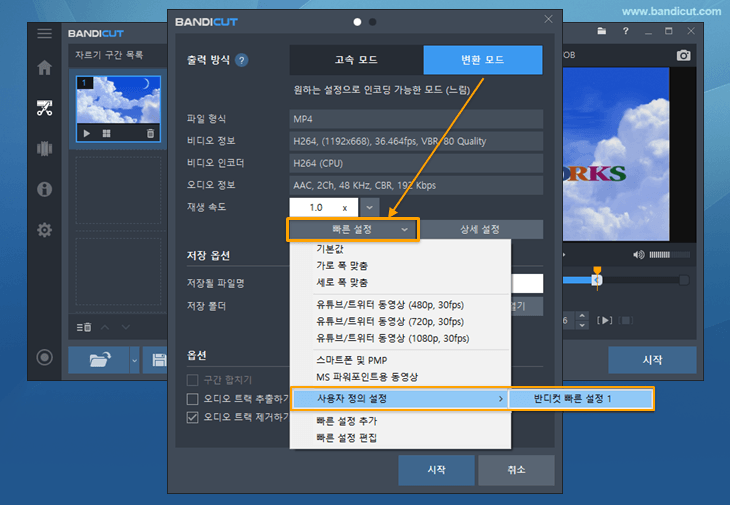730x505 pixels.
Task: Click Start (시작) in the export dialog
Action: pos(437,470)
